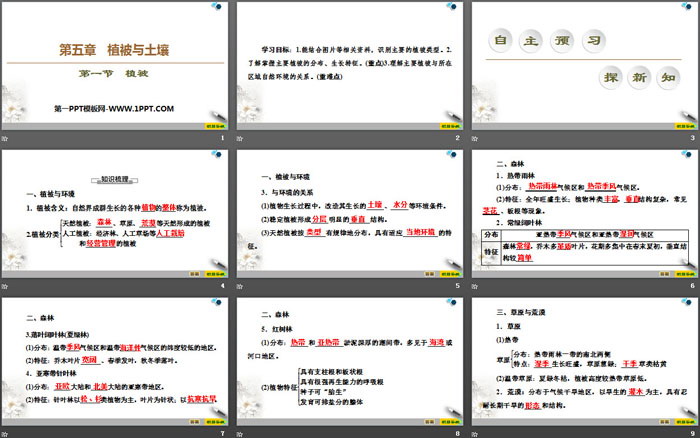Click slide number 7 label

pyautogui.click(x=223, y=434)
